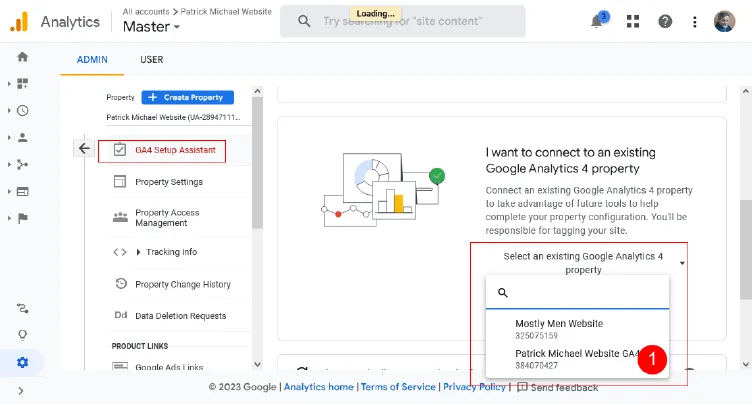752x405 pixels.
Task: Click main panel scrollbar up arrow
Action: click(746, 91)
